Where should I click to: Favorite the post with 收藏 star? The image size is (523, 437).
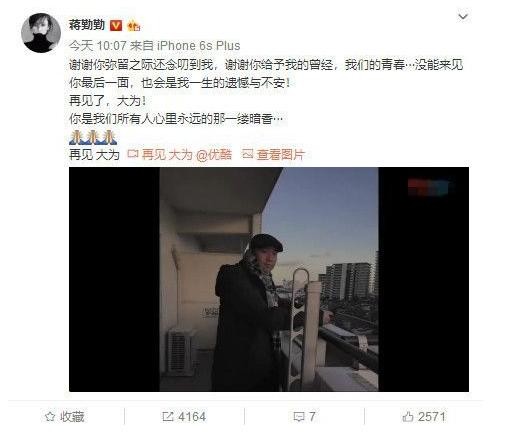pos(65,417)
